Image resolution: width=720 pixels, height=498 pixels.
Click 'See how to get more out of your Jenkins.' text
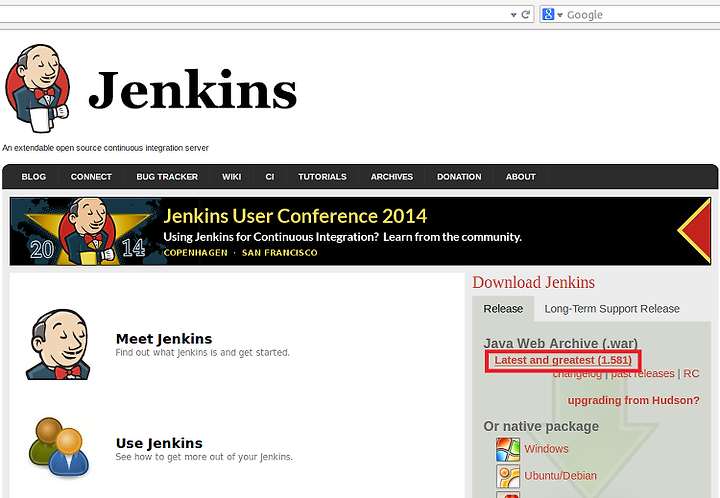pos(204,457)
